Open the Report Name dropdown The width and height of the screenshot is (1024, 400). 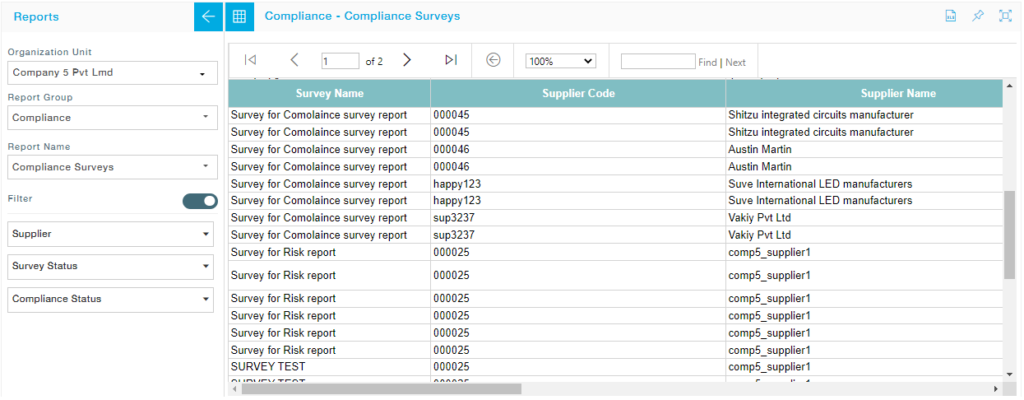pyautogui.click(x=112, y=167)
